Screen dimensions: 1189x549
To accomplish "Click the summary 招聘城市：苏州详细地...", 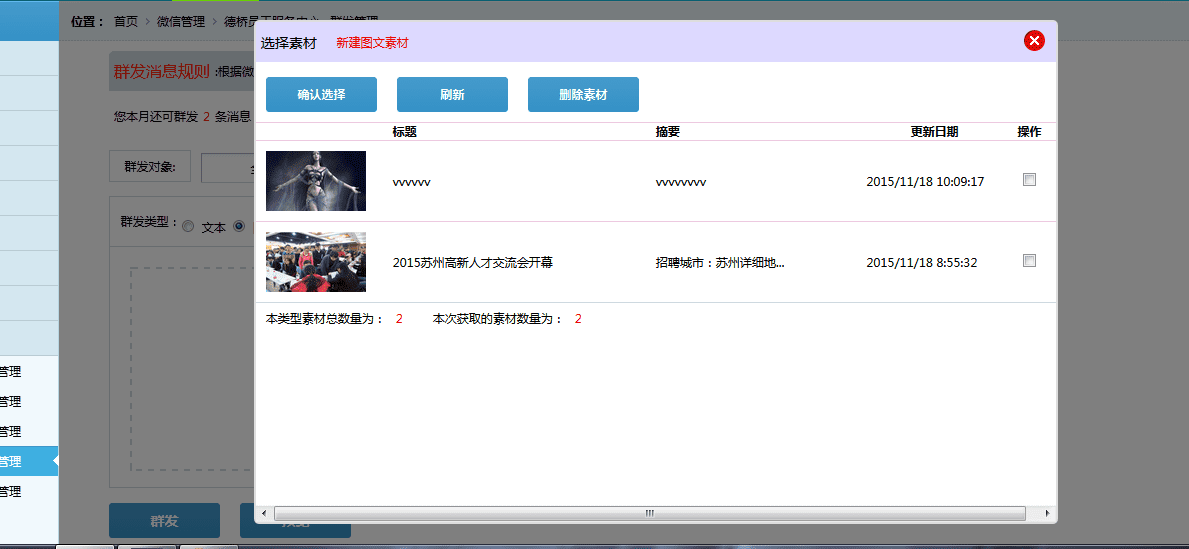I will coord(720,263).
